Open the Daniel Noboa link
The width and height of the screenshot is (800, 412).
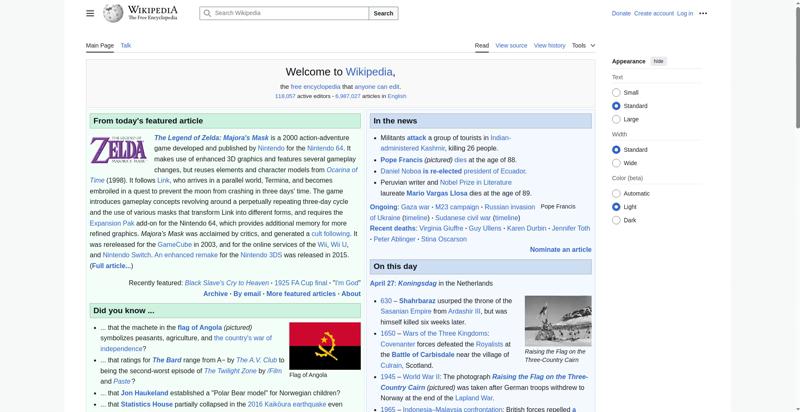(x=401, y=171)
